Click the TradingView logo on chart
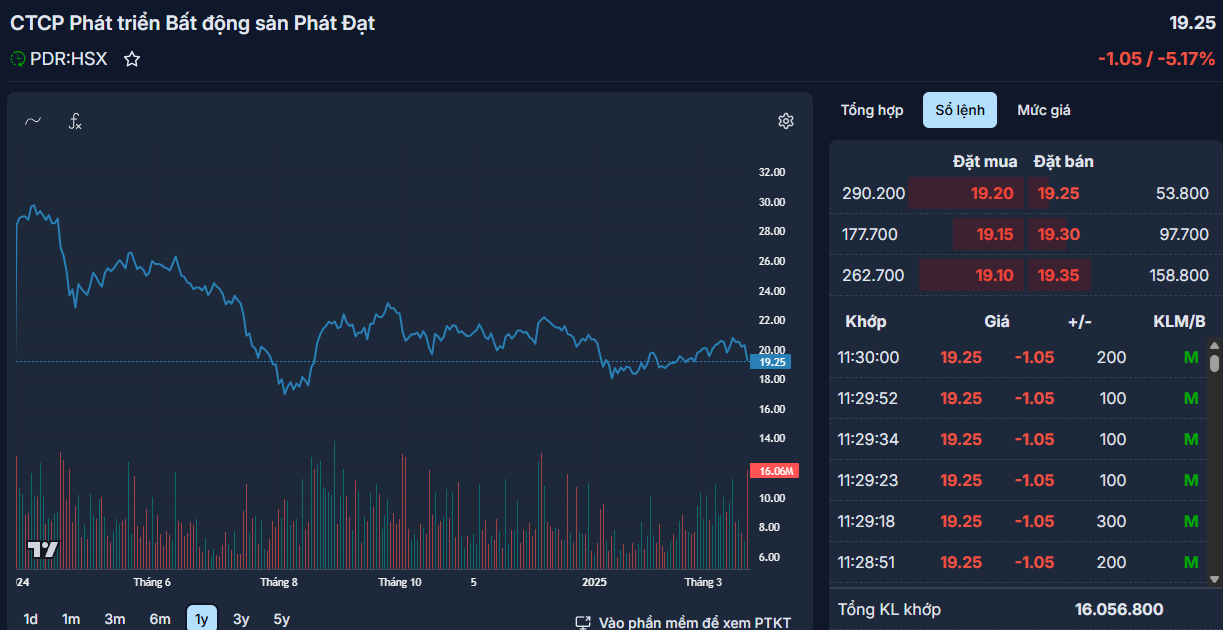This screenshot has height=630, width=1223. 43,549
